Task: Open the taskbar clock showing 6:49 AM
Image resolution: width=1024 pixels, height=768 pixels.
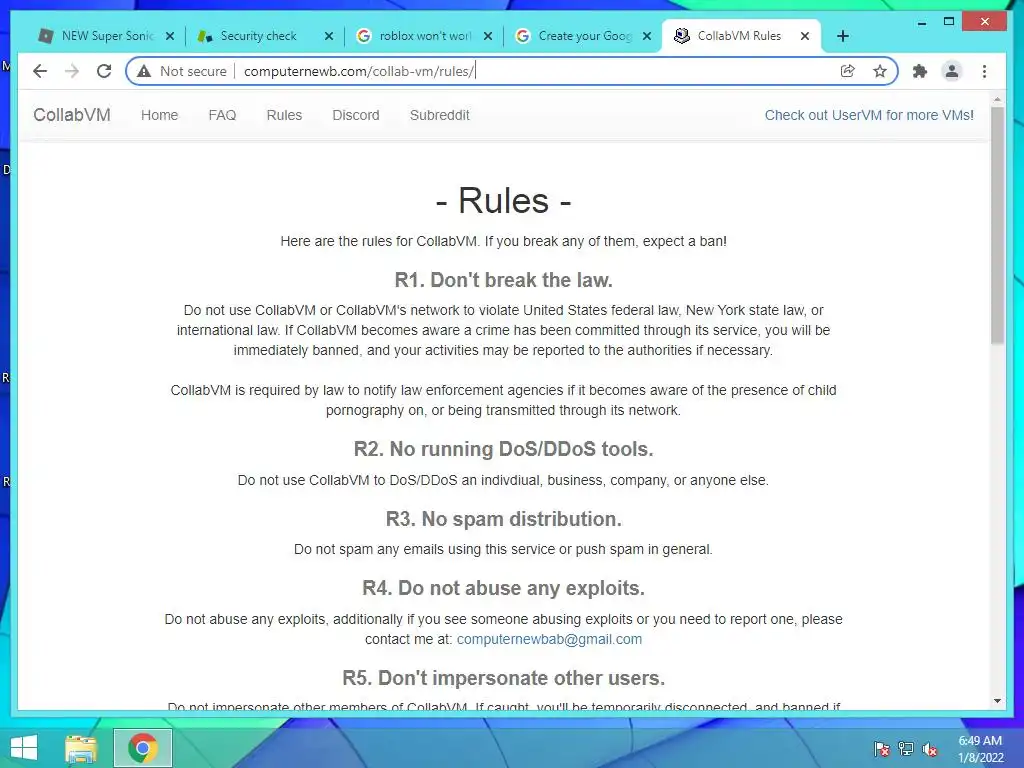Action: coord(980,749)
